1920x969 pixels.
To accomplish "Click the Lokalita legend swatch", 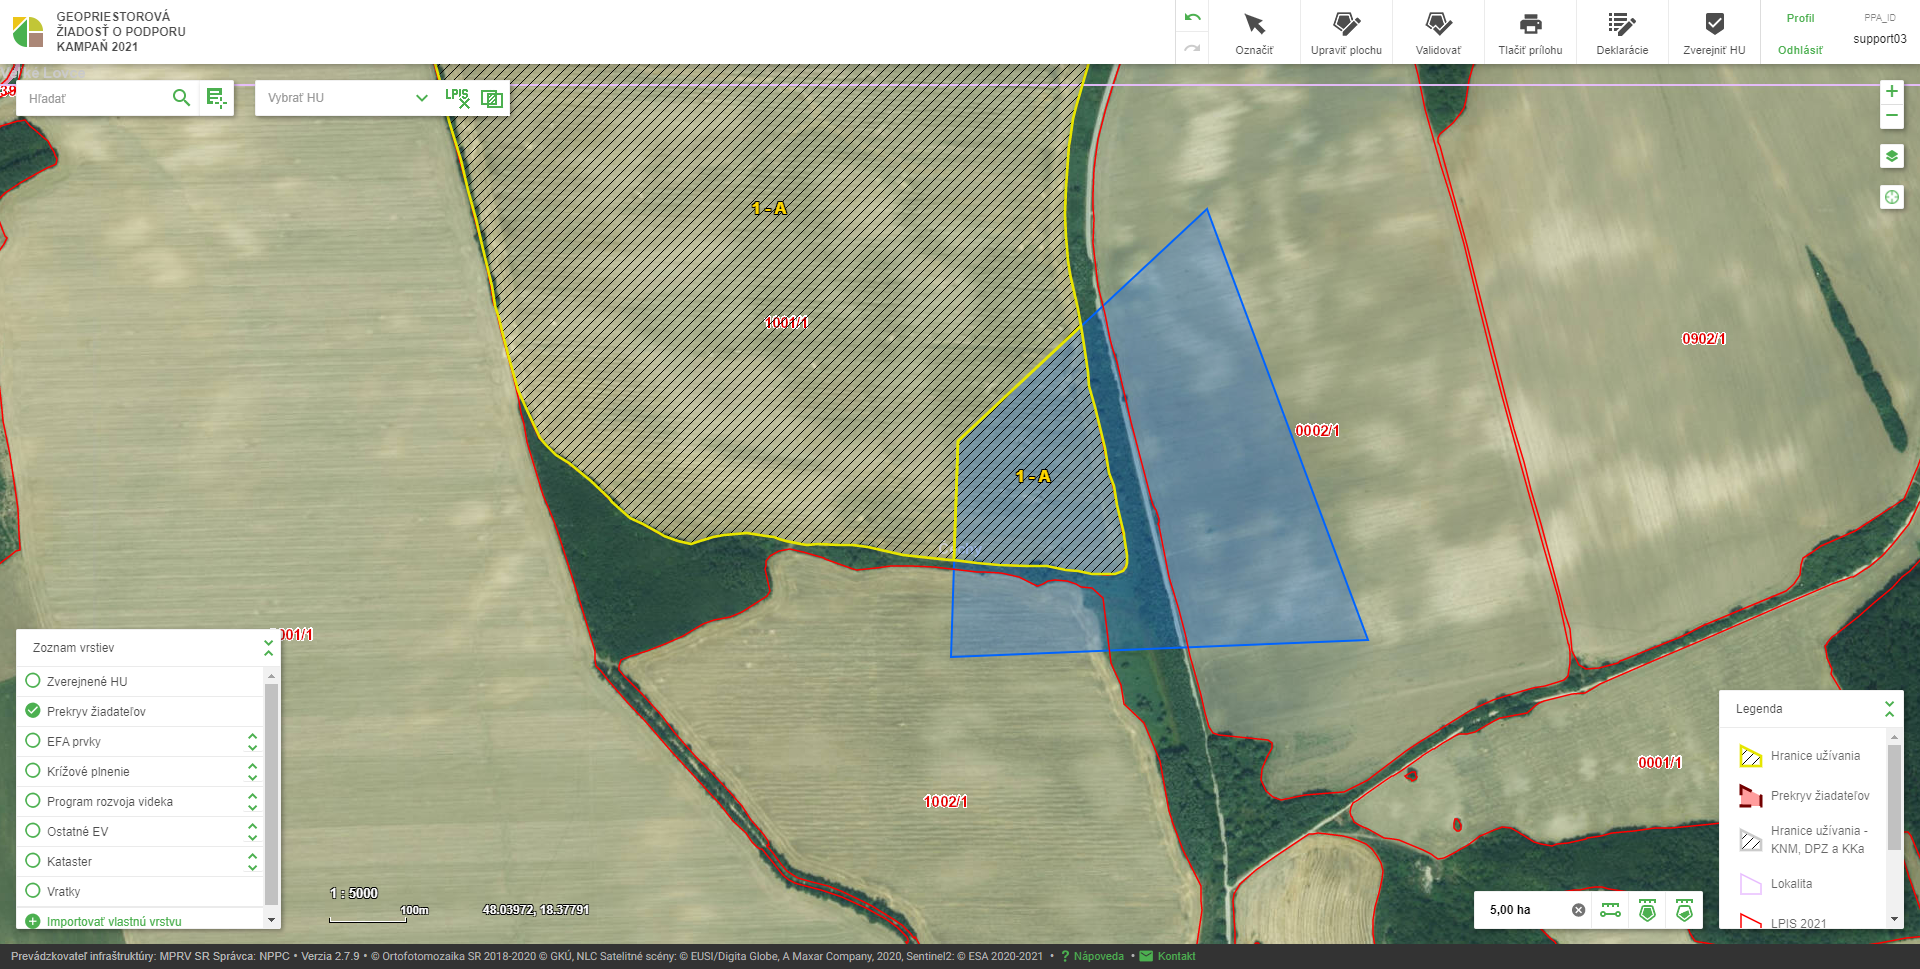I will (1750, 884).
